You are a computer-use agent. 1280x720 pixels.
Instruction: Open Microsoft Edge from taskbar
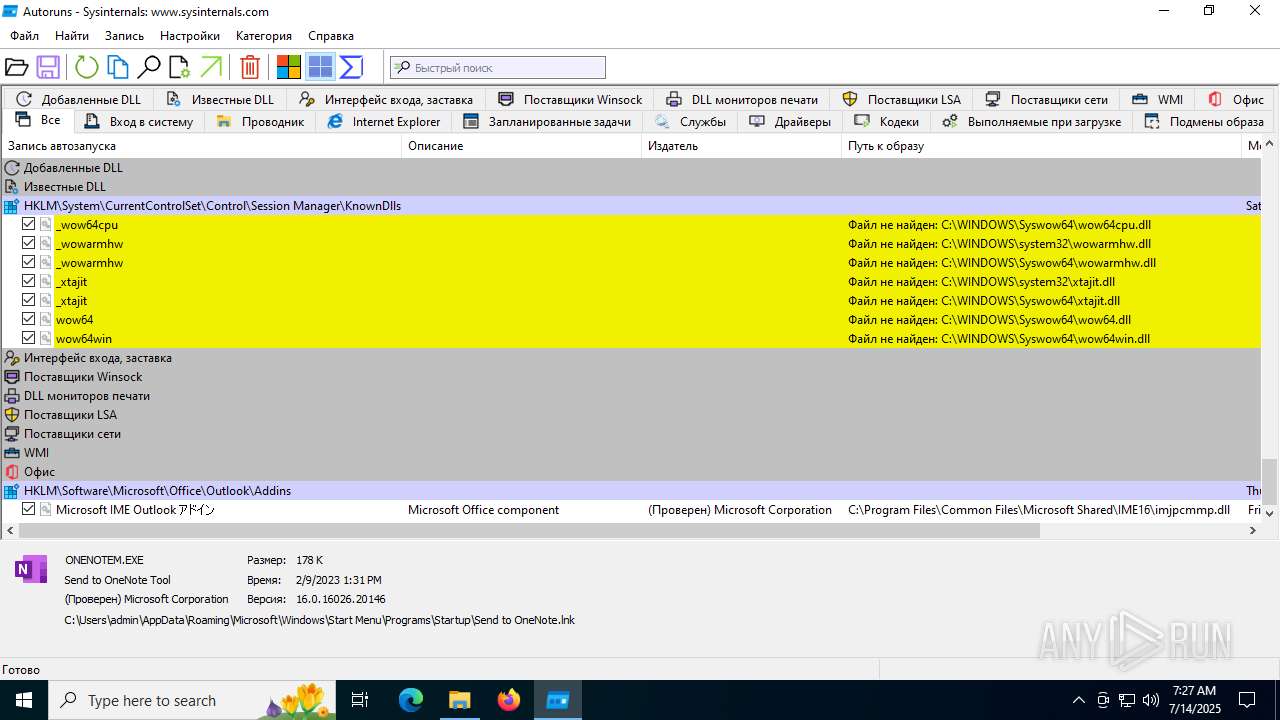[x=411, y=700]
